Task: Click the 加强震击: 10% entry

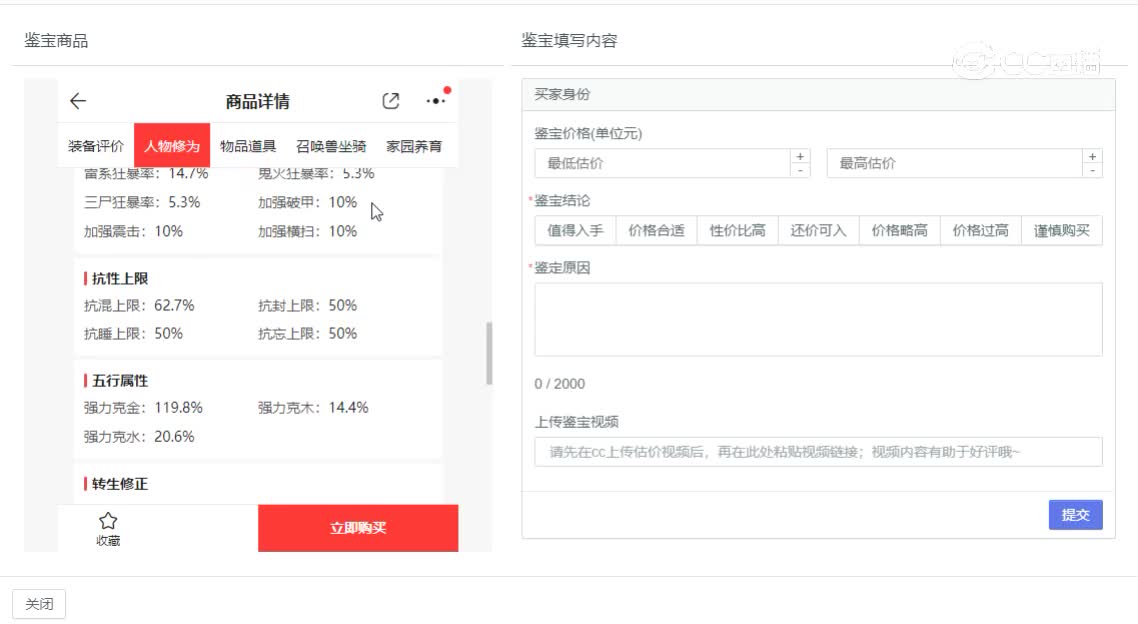Action: [133, 231]
